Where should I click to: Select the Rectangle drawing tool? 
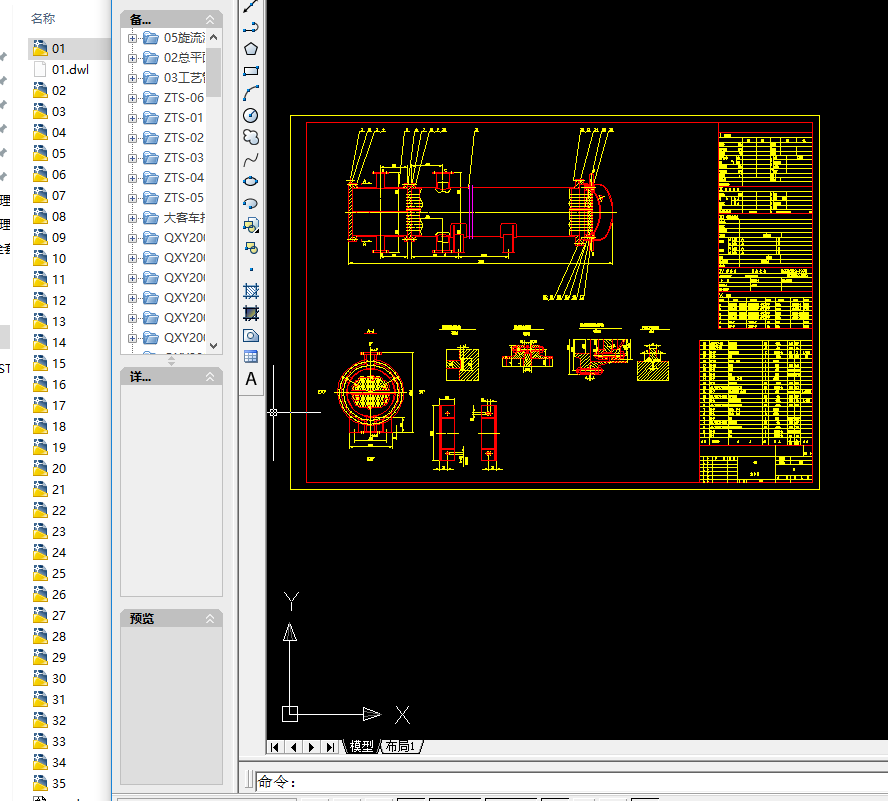[251, 71]
